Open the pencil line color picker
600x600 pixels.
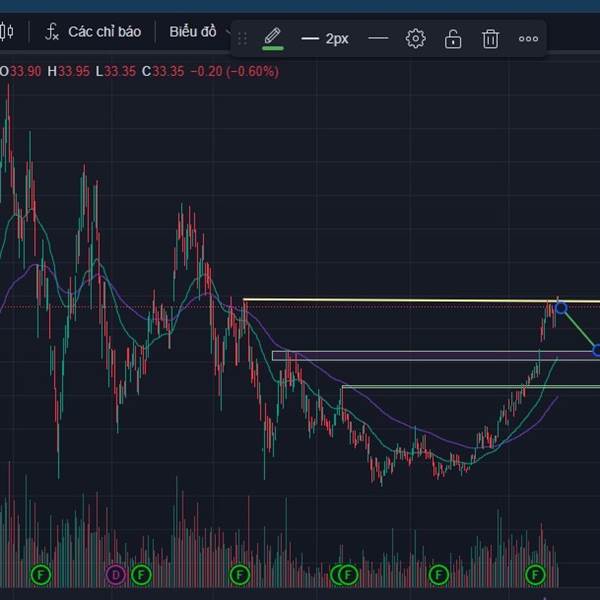tap(272, 39)
